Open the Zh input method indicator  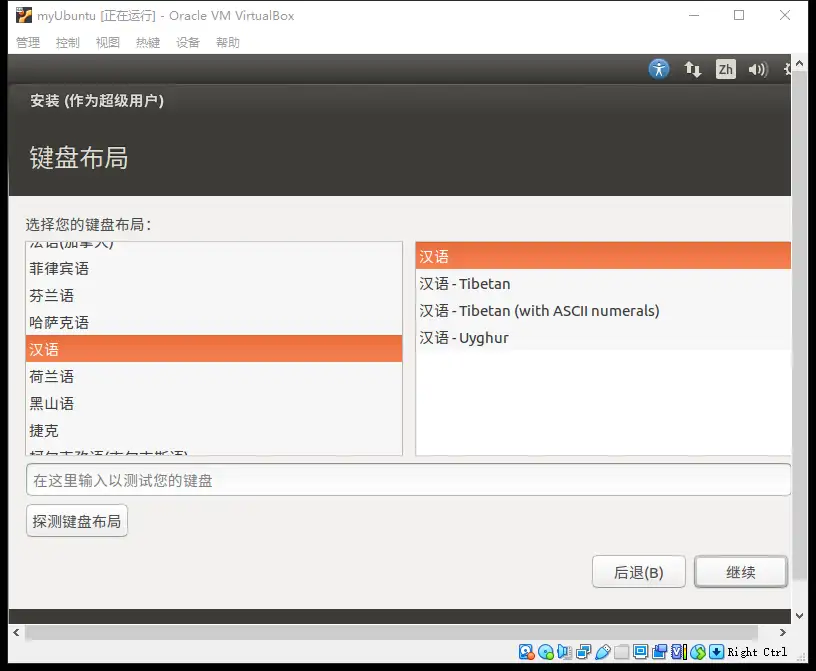pos(726,69)
